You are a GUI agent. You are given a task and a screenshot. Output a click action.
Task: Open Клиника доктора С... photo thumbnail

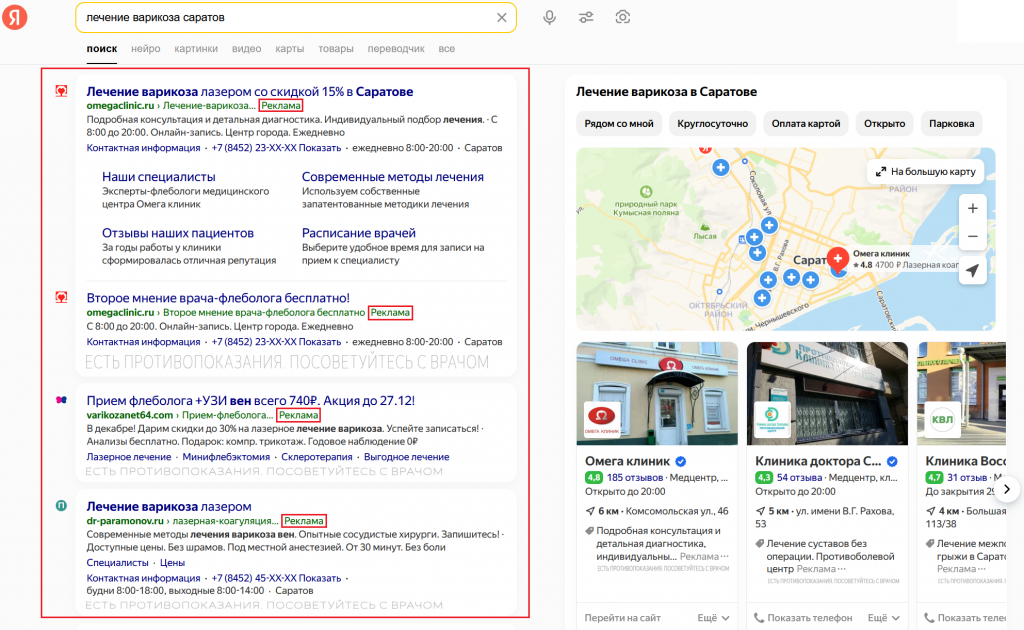point(827,394)
